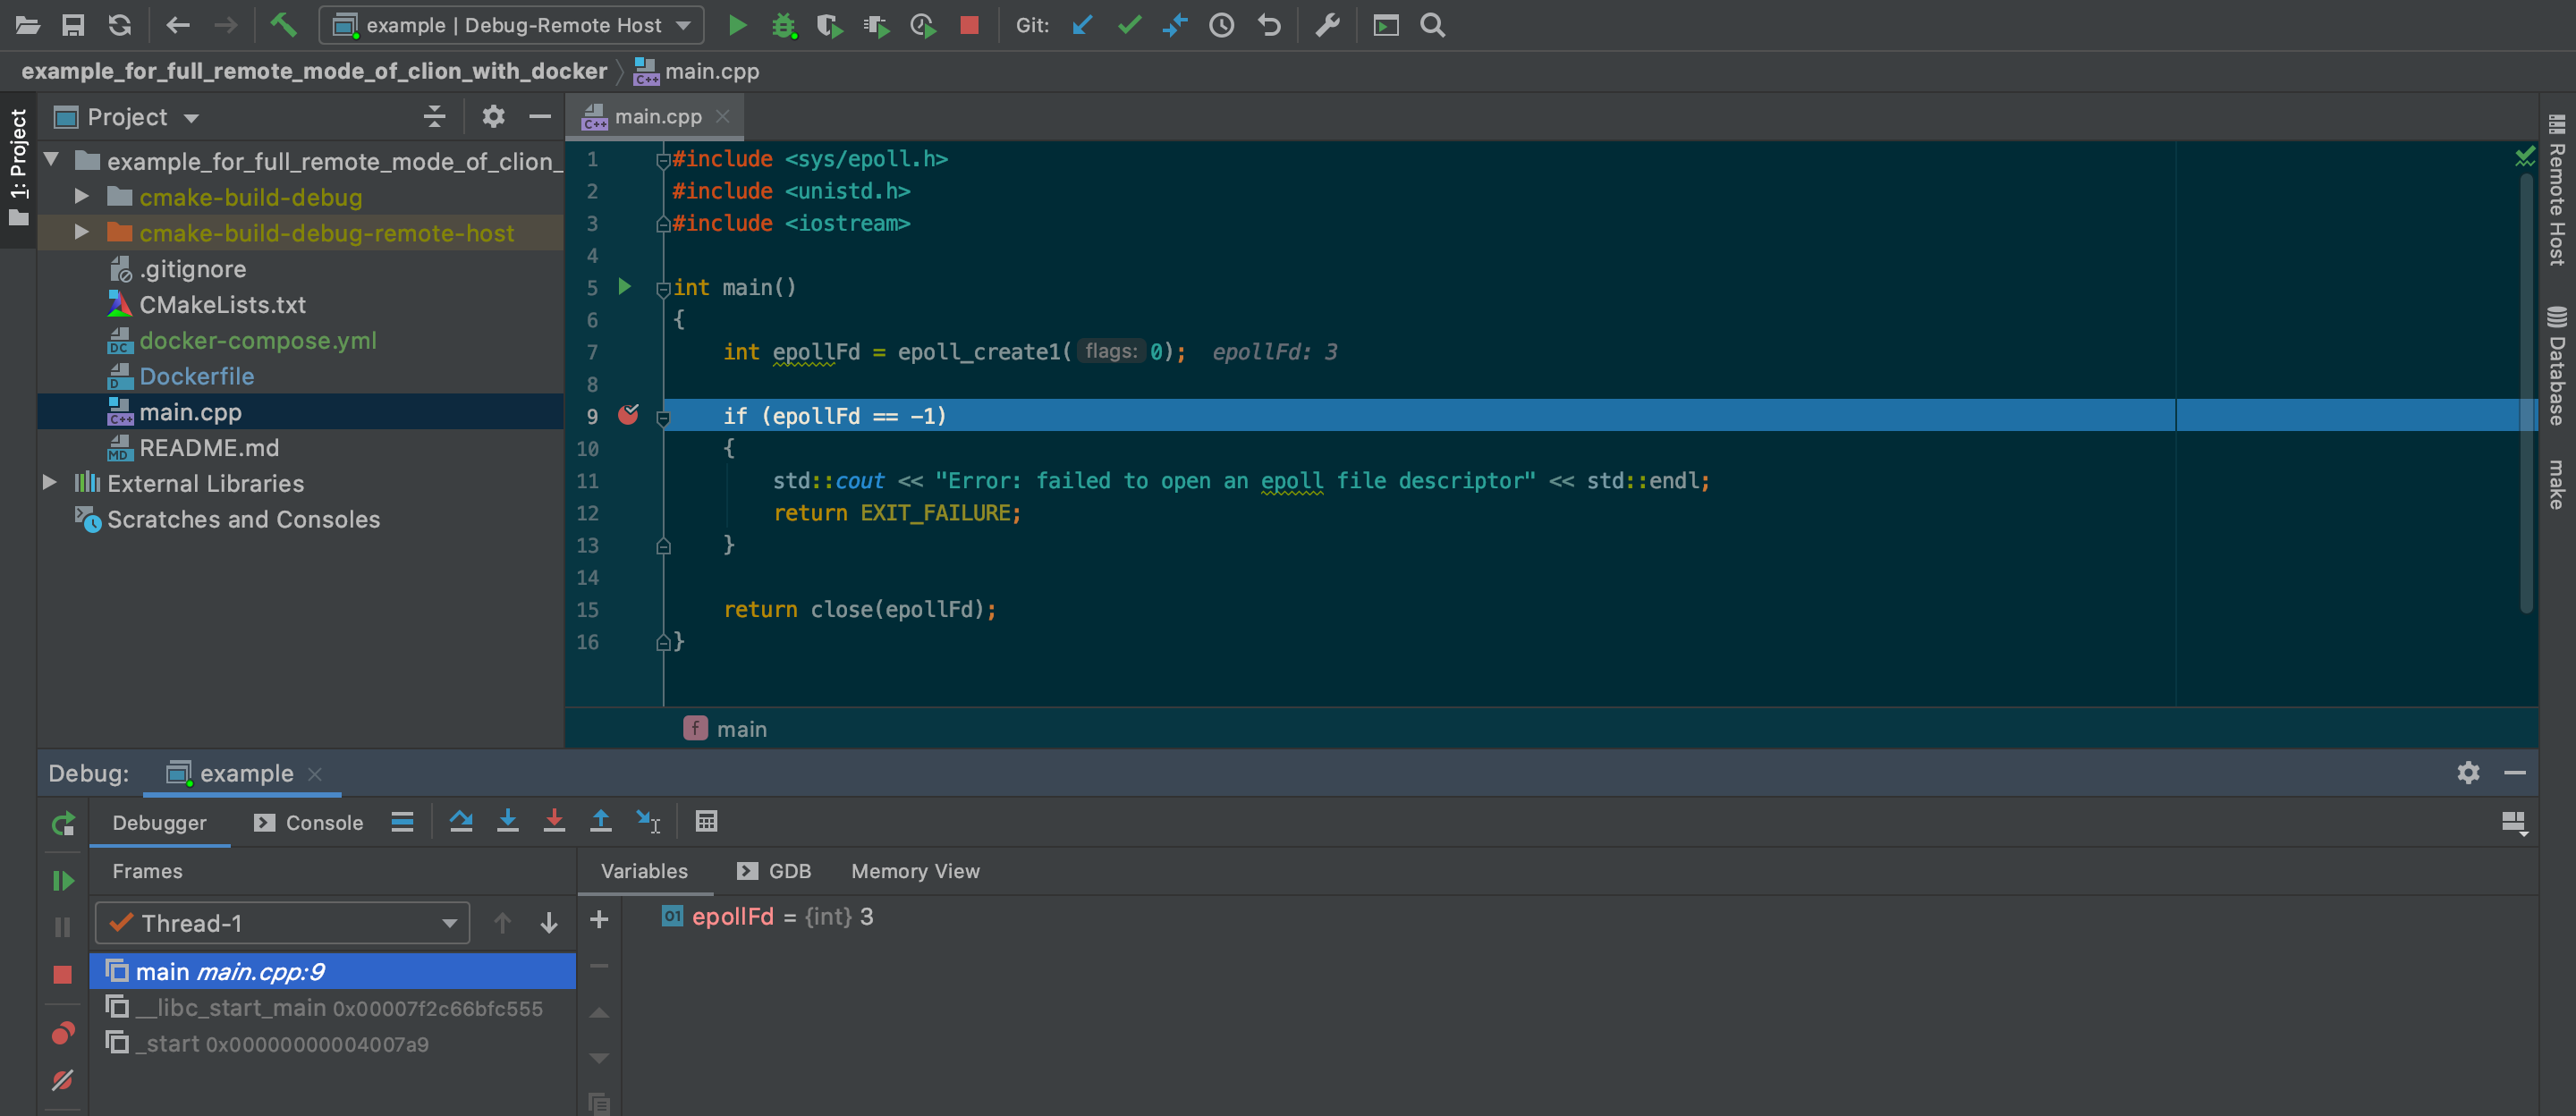Expand the cmake-build-debug folder
Viewport: 2576px width, 1116px height.
[82, 197]
